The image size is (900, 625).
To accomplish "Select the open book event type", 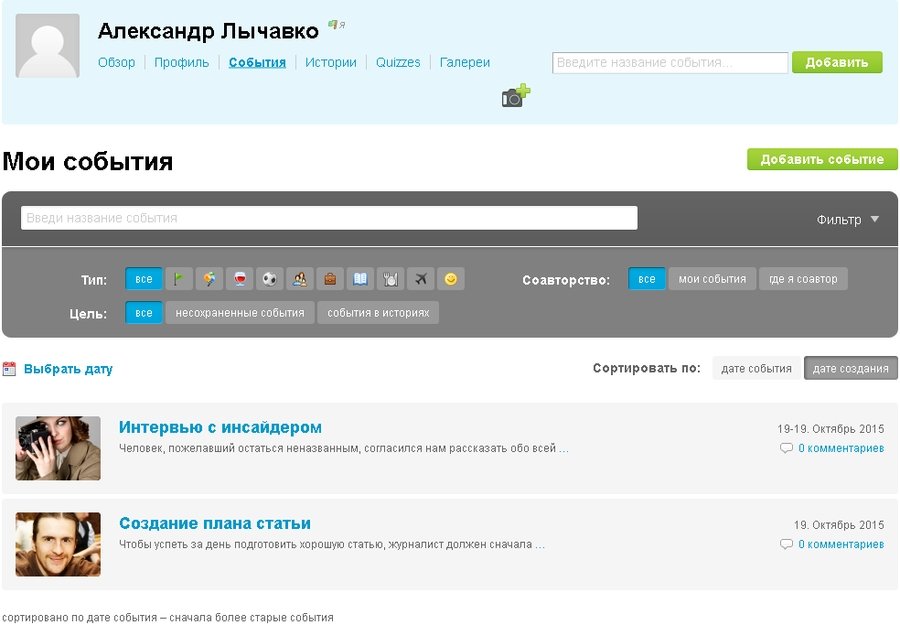I will (x=360, y=279).
